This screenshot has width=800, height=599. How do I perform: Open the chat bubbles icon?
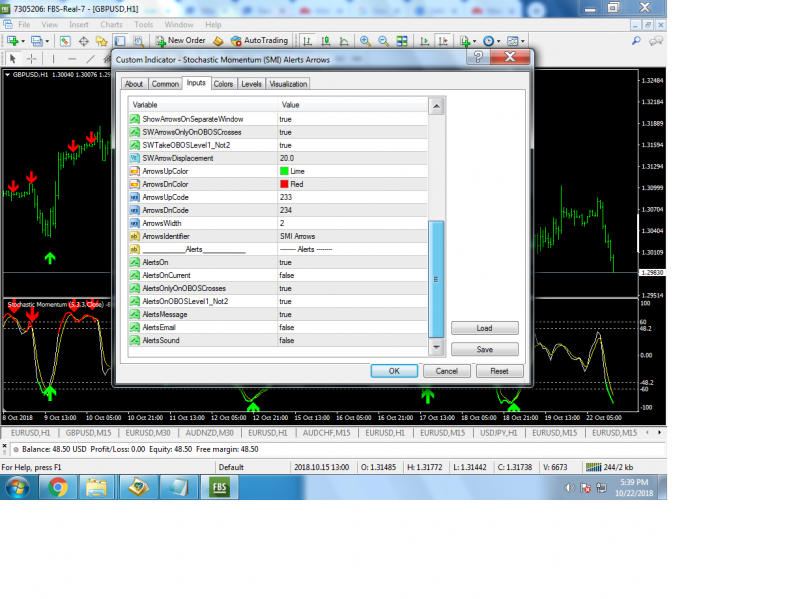click(656, 41)
